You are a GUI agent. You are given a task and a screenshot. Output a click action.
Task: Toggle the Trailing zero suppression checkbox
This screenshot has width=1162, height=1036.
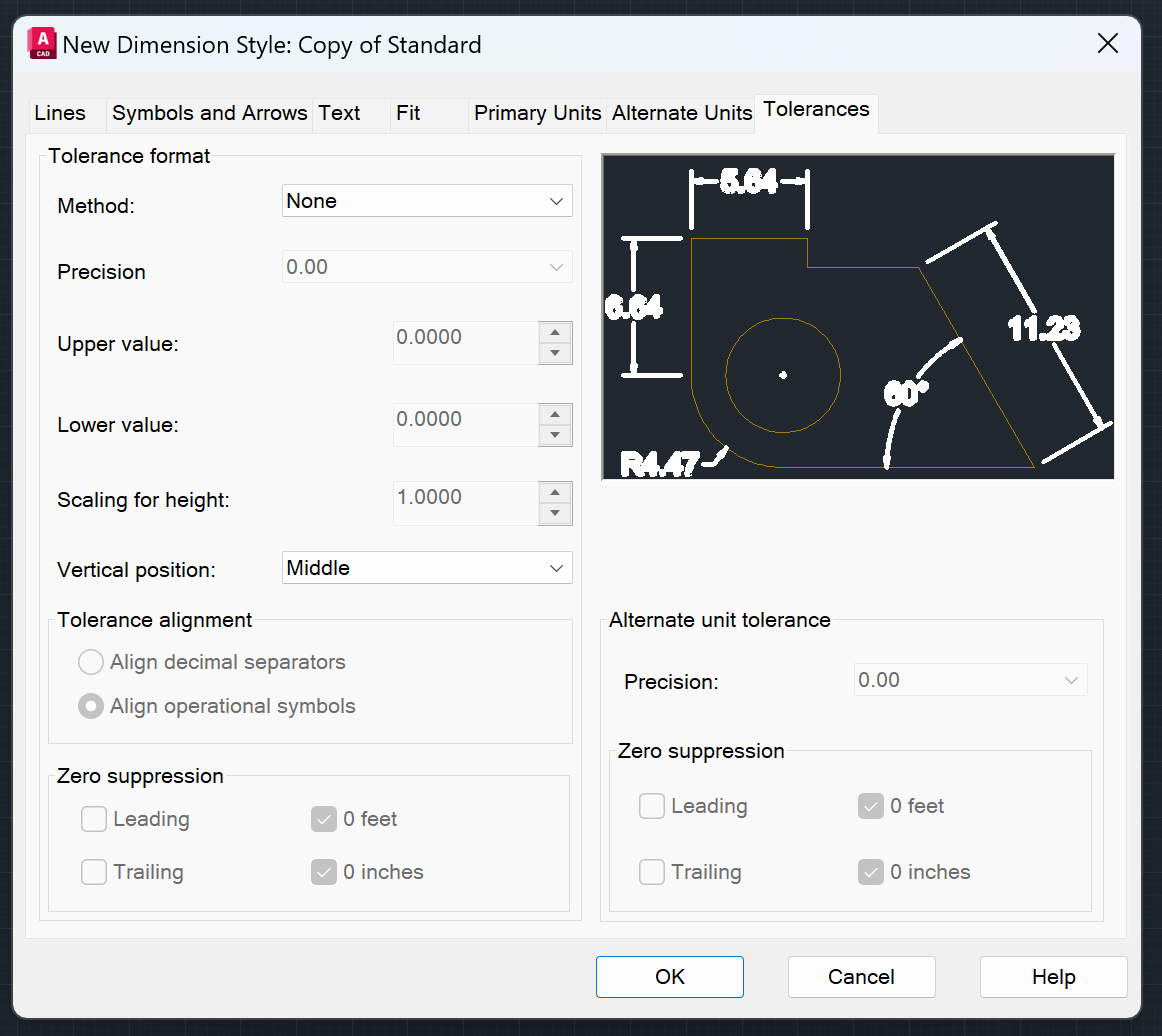click(93, 871)
